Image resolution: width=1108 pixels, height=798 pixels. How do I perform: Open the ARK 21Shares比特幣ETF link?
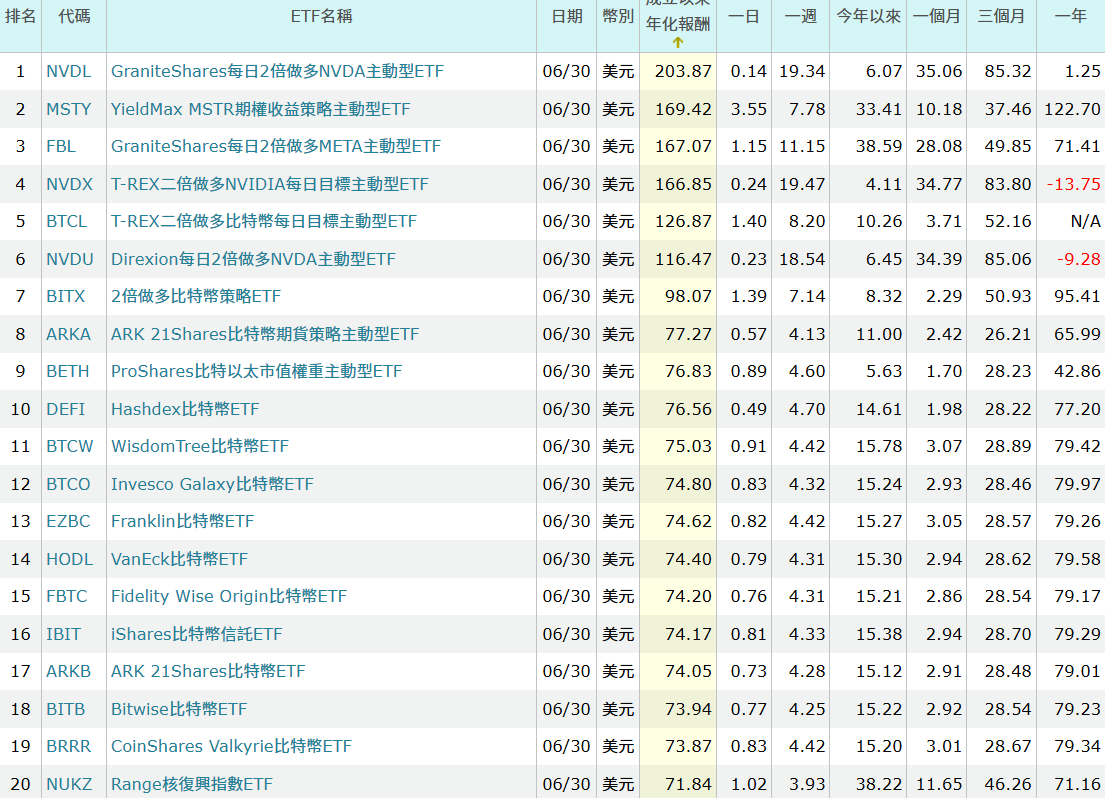208,671
